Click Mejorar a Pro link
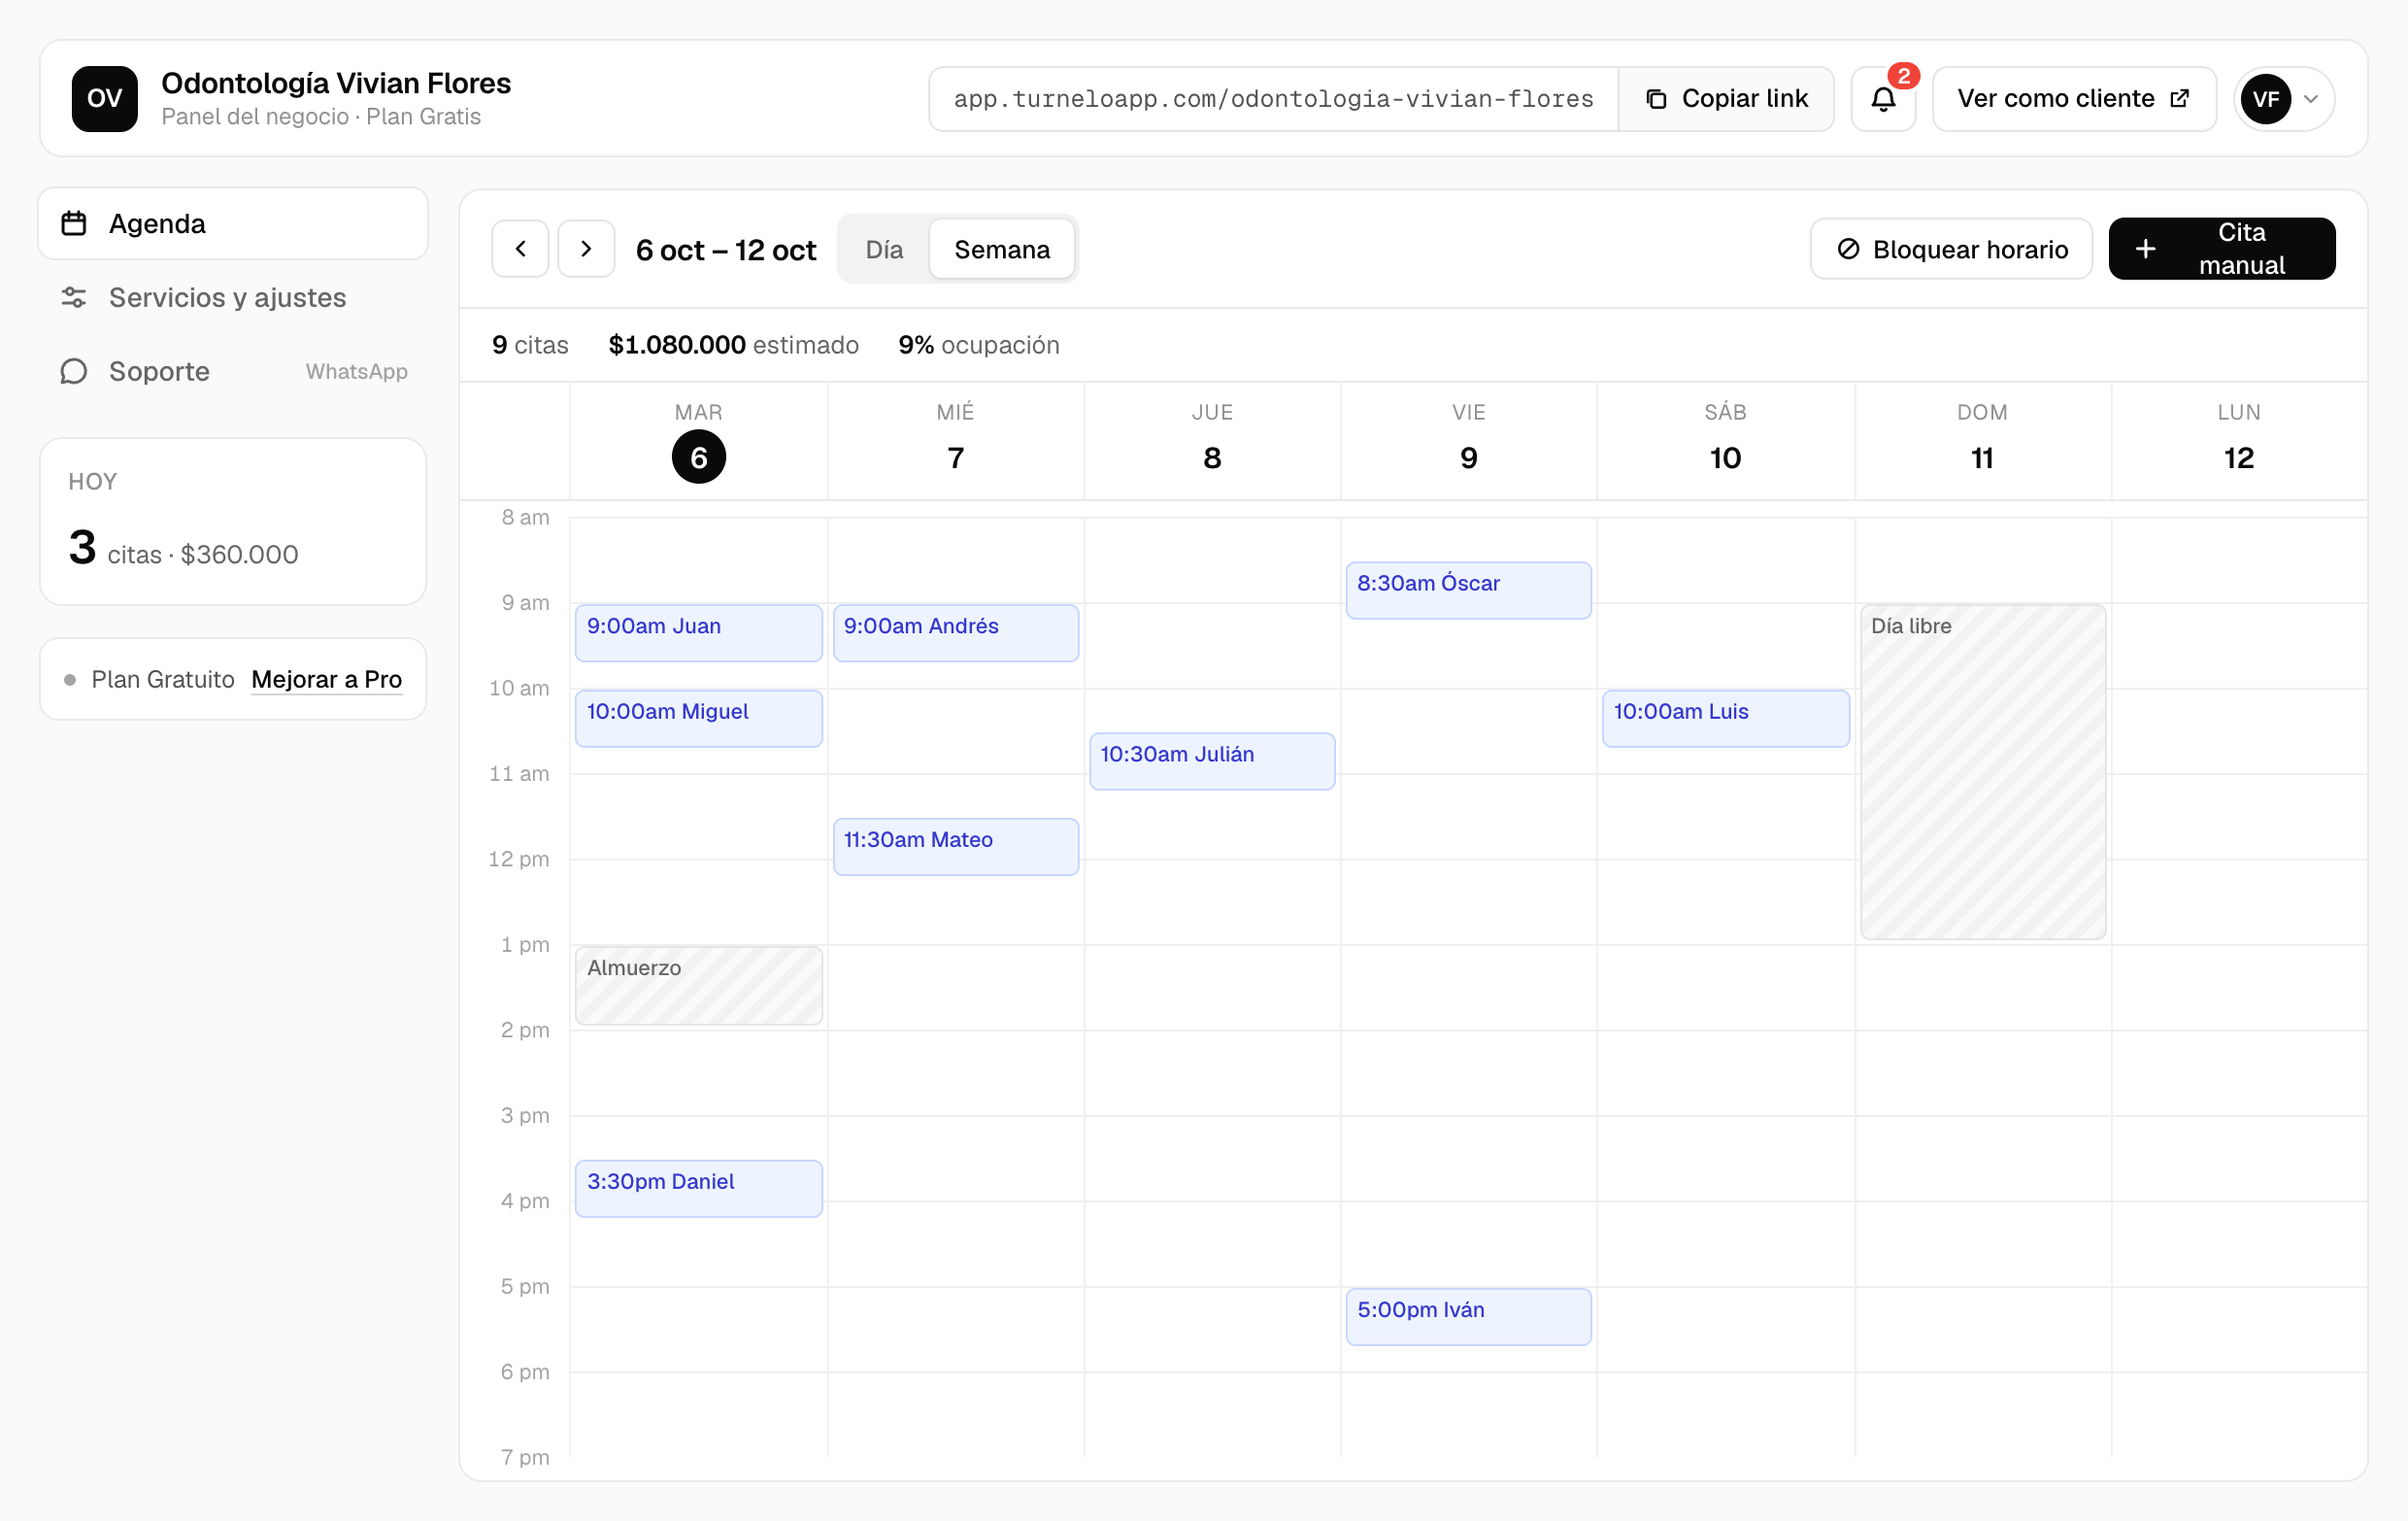Screen dimensions: 2408x1521 [327, 679]
